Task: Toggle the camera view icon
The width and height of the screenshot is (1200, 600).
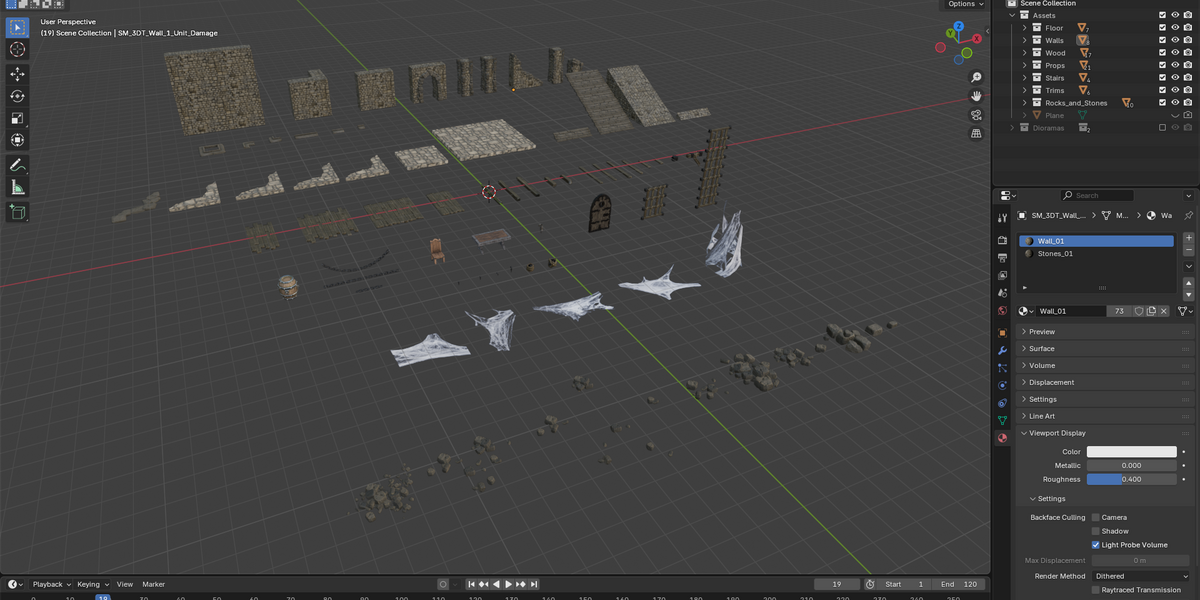Action: [976, 115]
